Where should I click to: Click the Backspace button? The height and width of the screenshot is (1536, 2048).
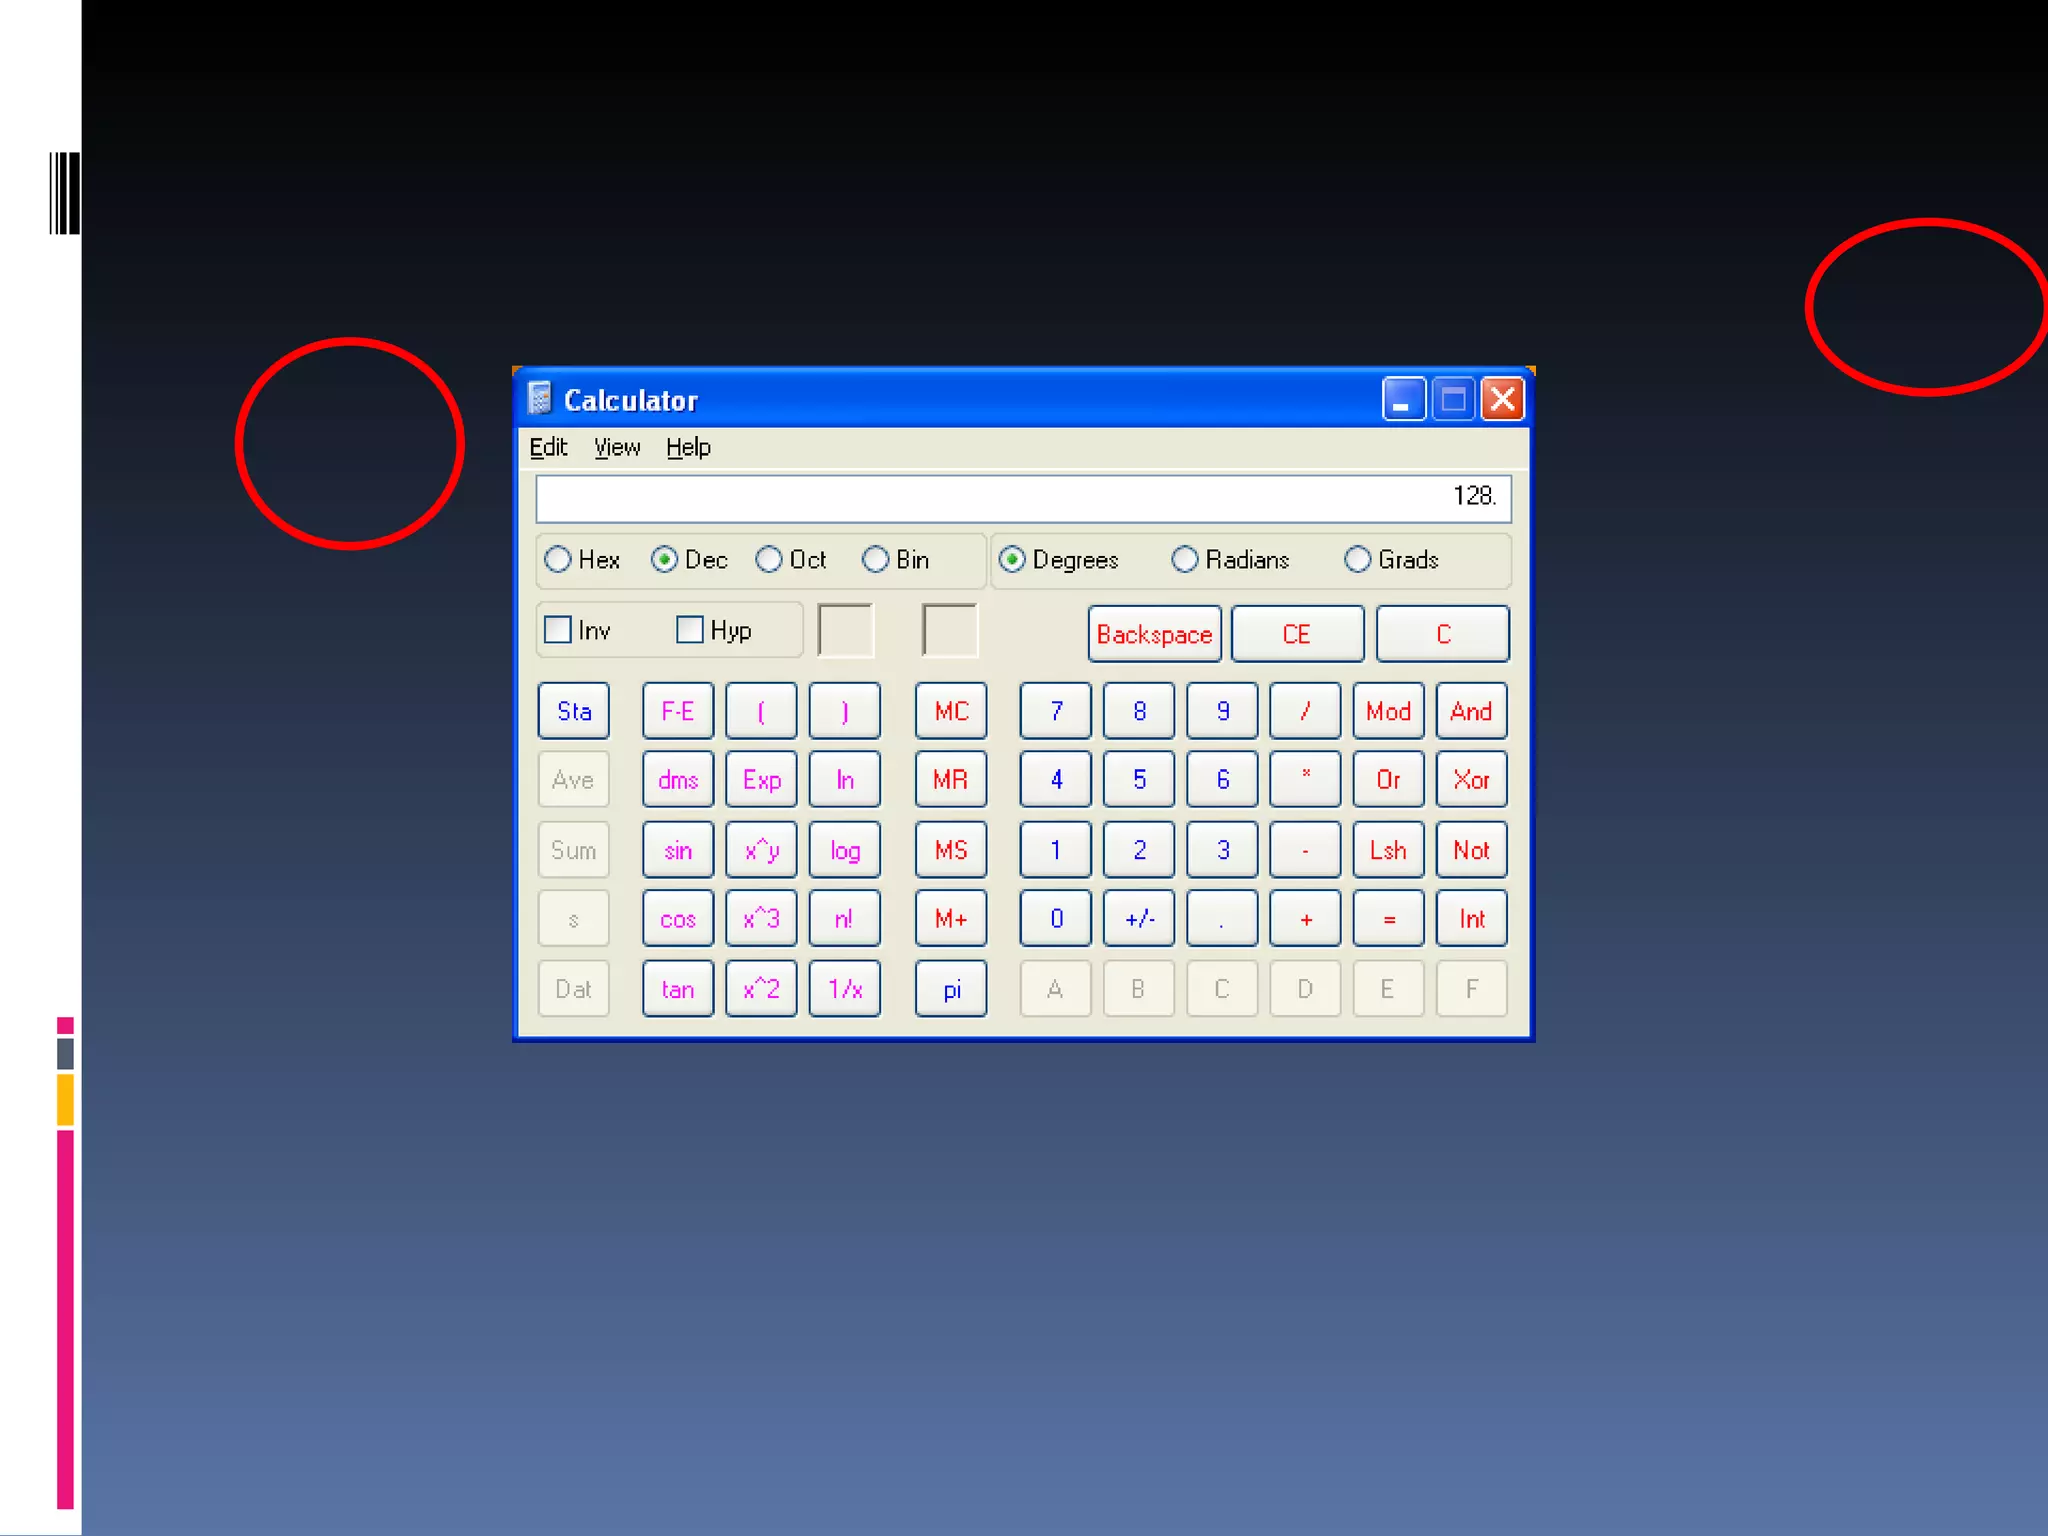(x=1154, y=634)
